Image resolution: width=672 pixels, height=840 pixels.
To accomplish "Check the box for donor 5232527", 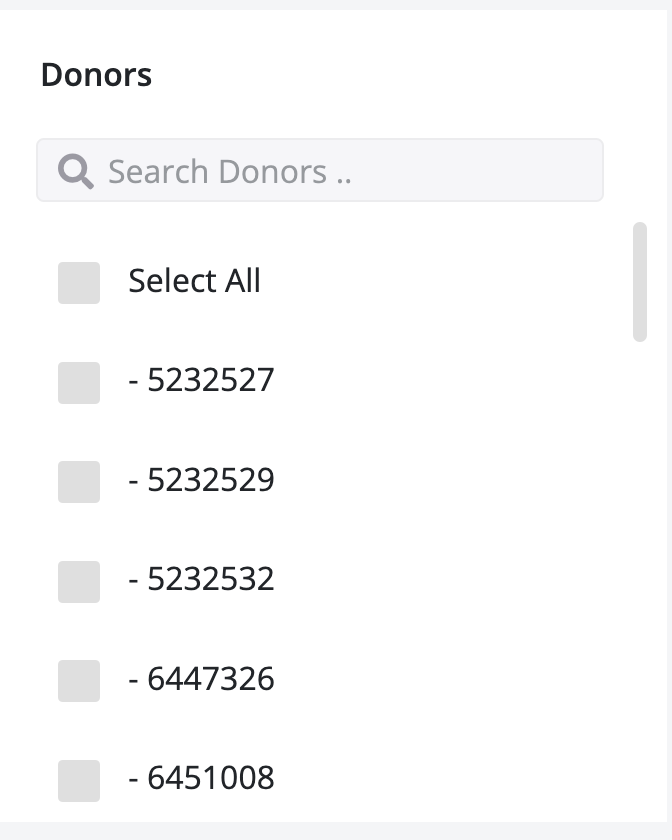I will (79, 383).
